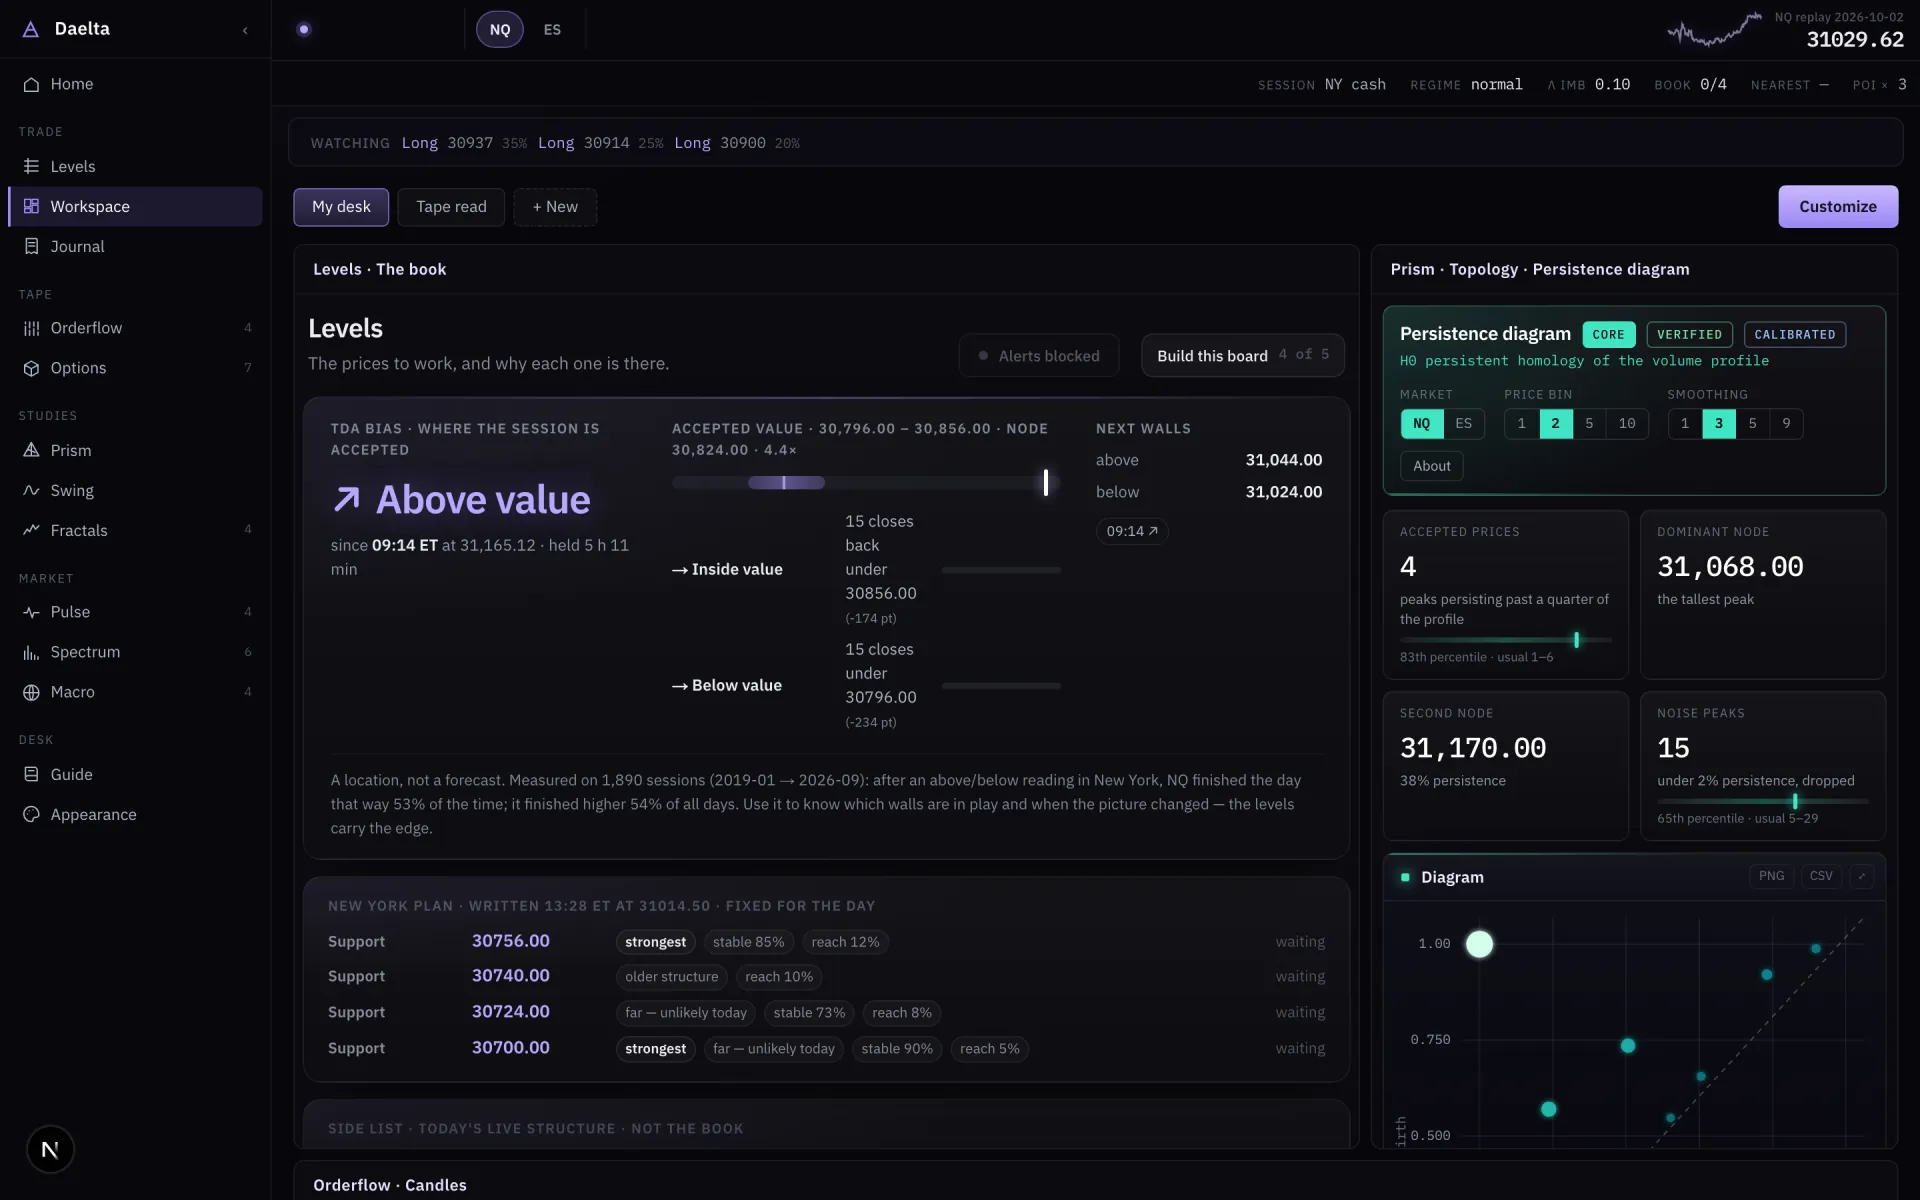
Task: Click the large point on the diagram
Action: pyautogui.click(x=1479, y=944)
